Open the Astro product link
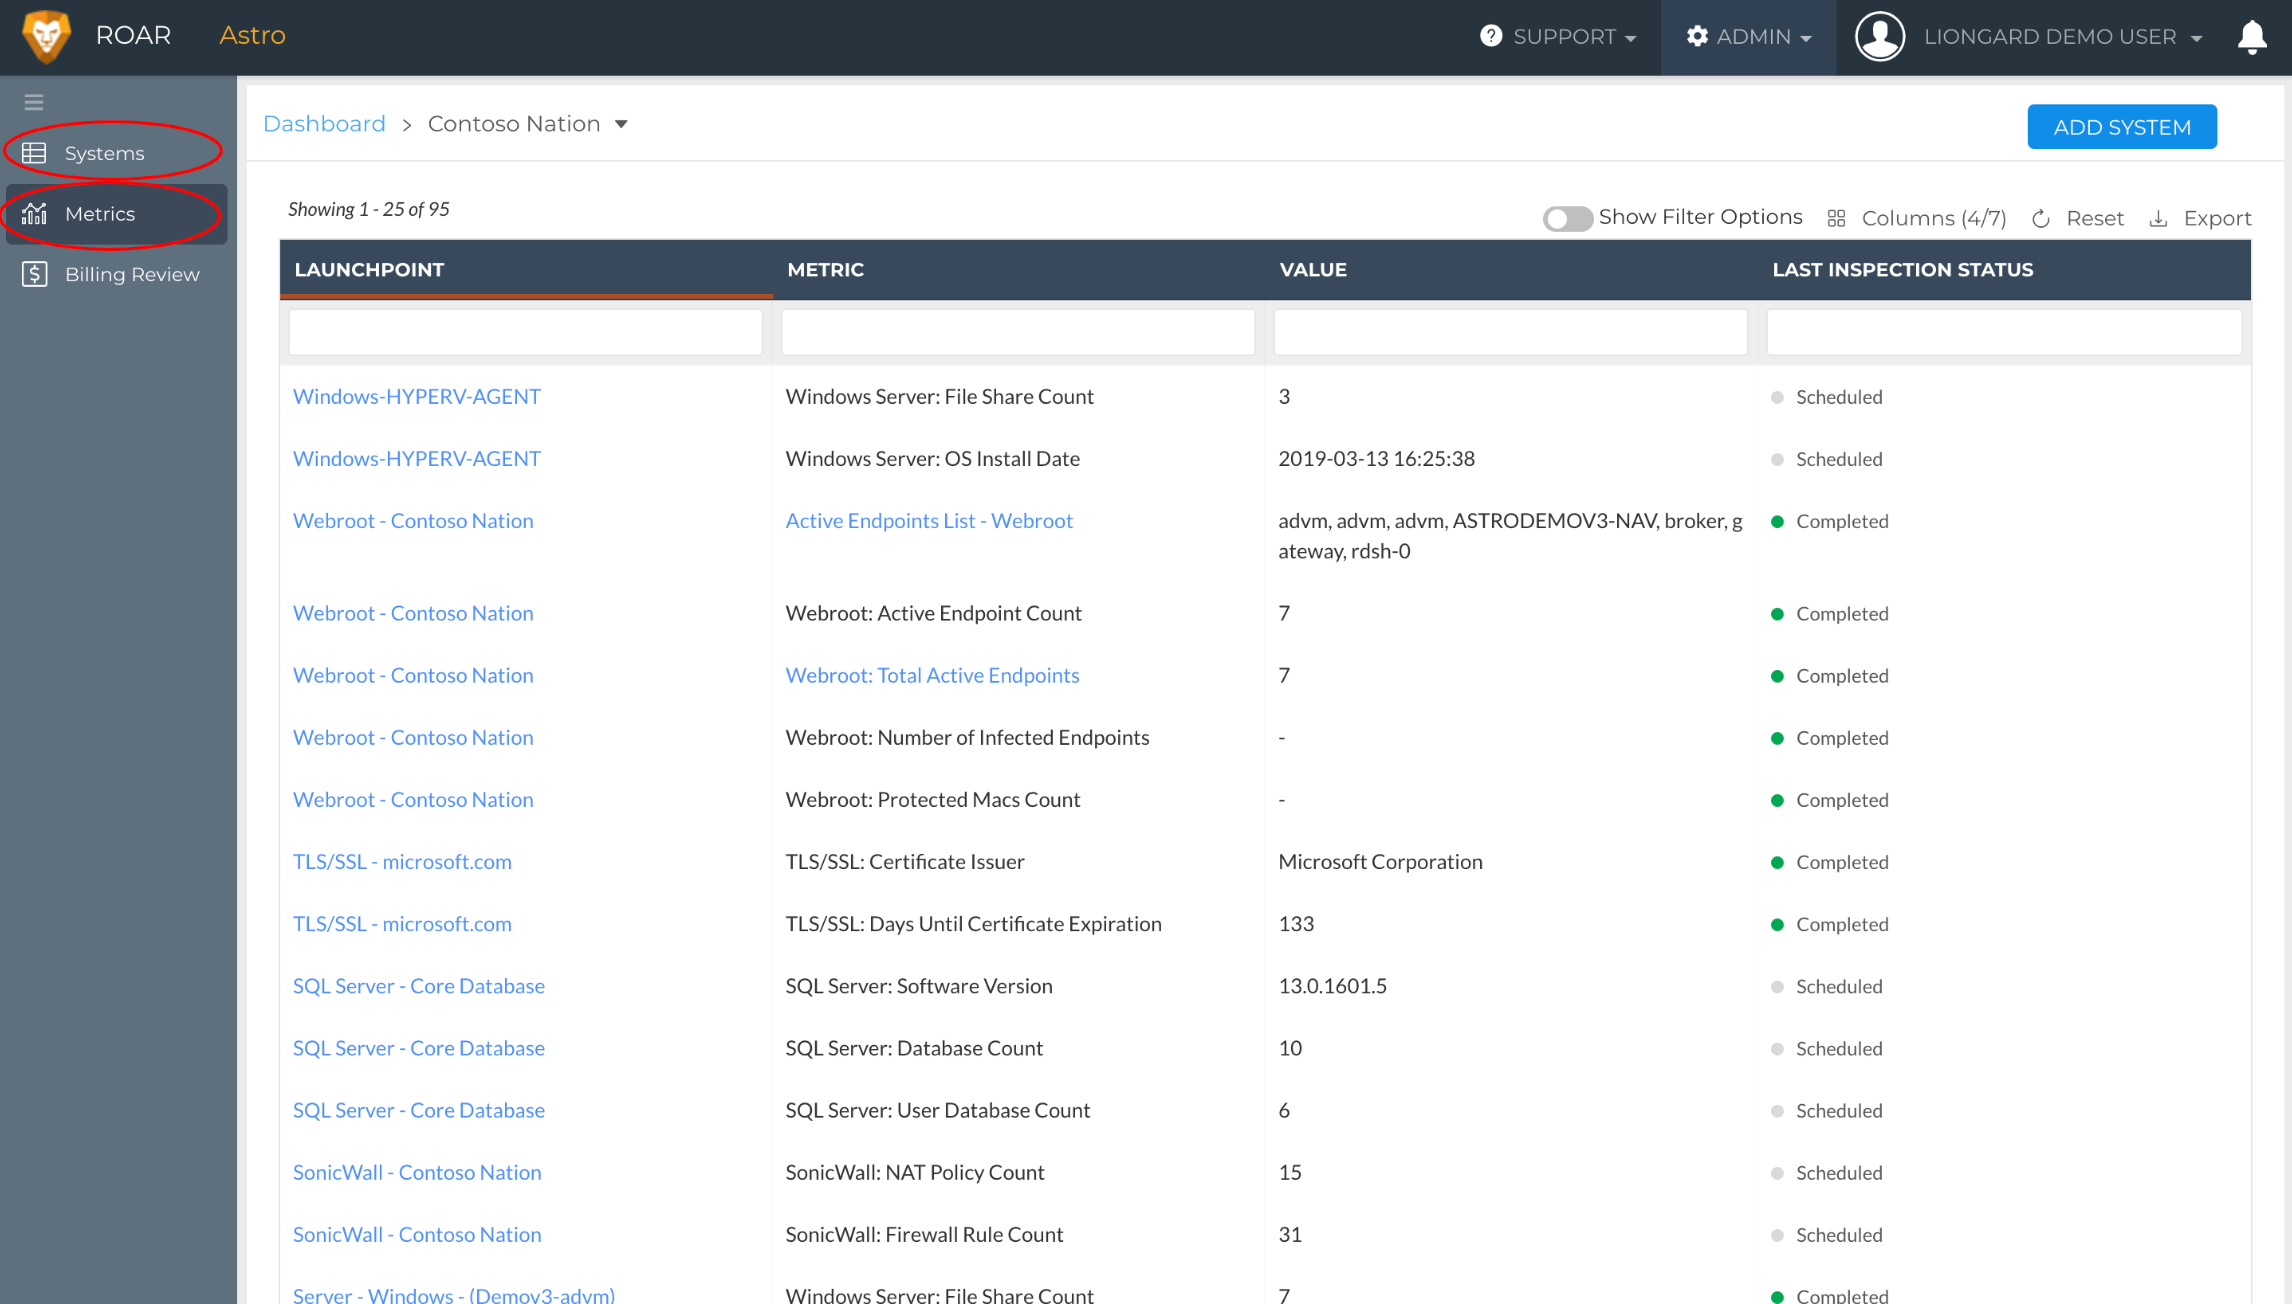 [252, 36]
